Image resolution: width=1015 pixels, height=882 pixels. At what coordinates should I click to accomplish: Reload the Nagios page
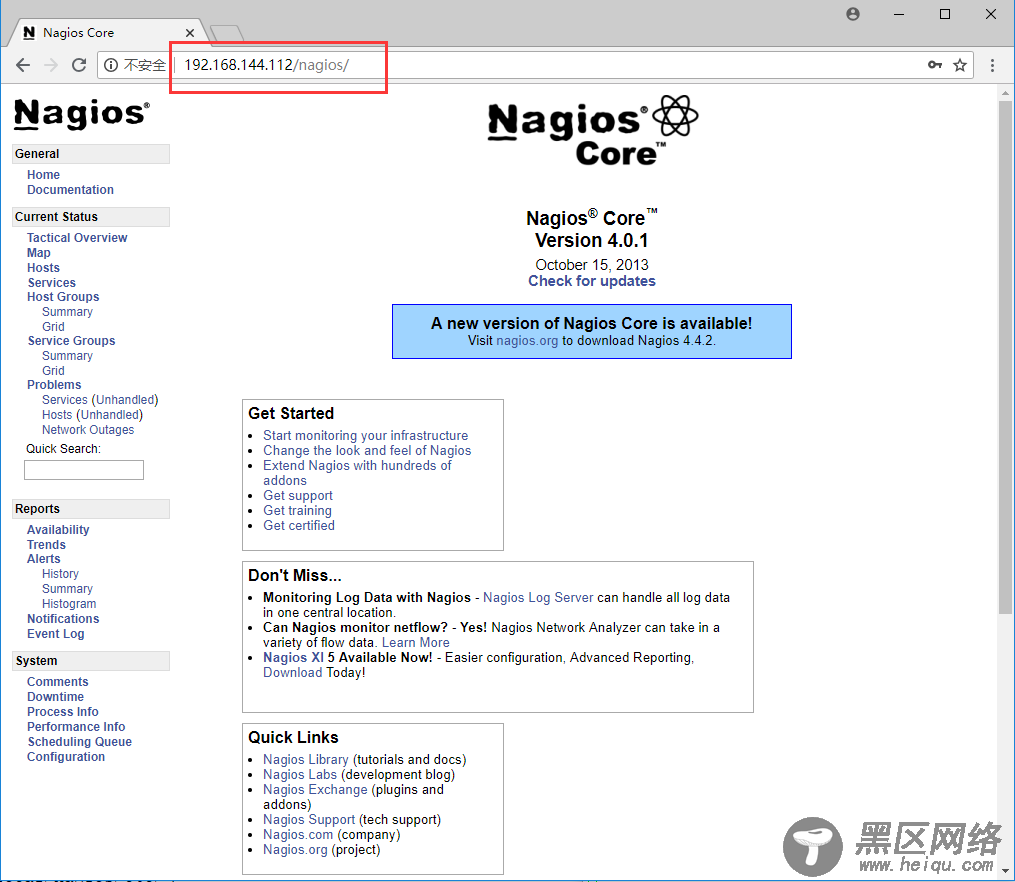(79, 65)
